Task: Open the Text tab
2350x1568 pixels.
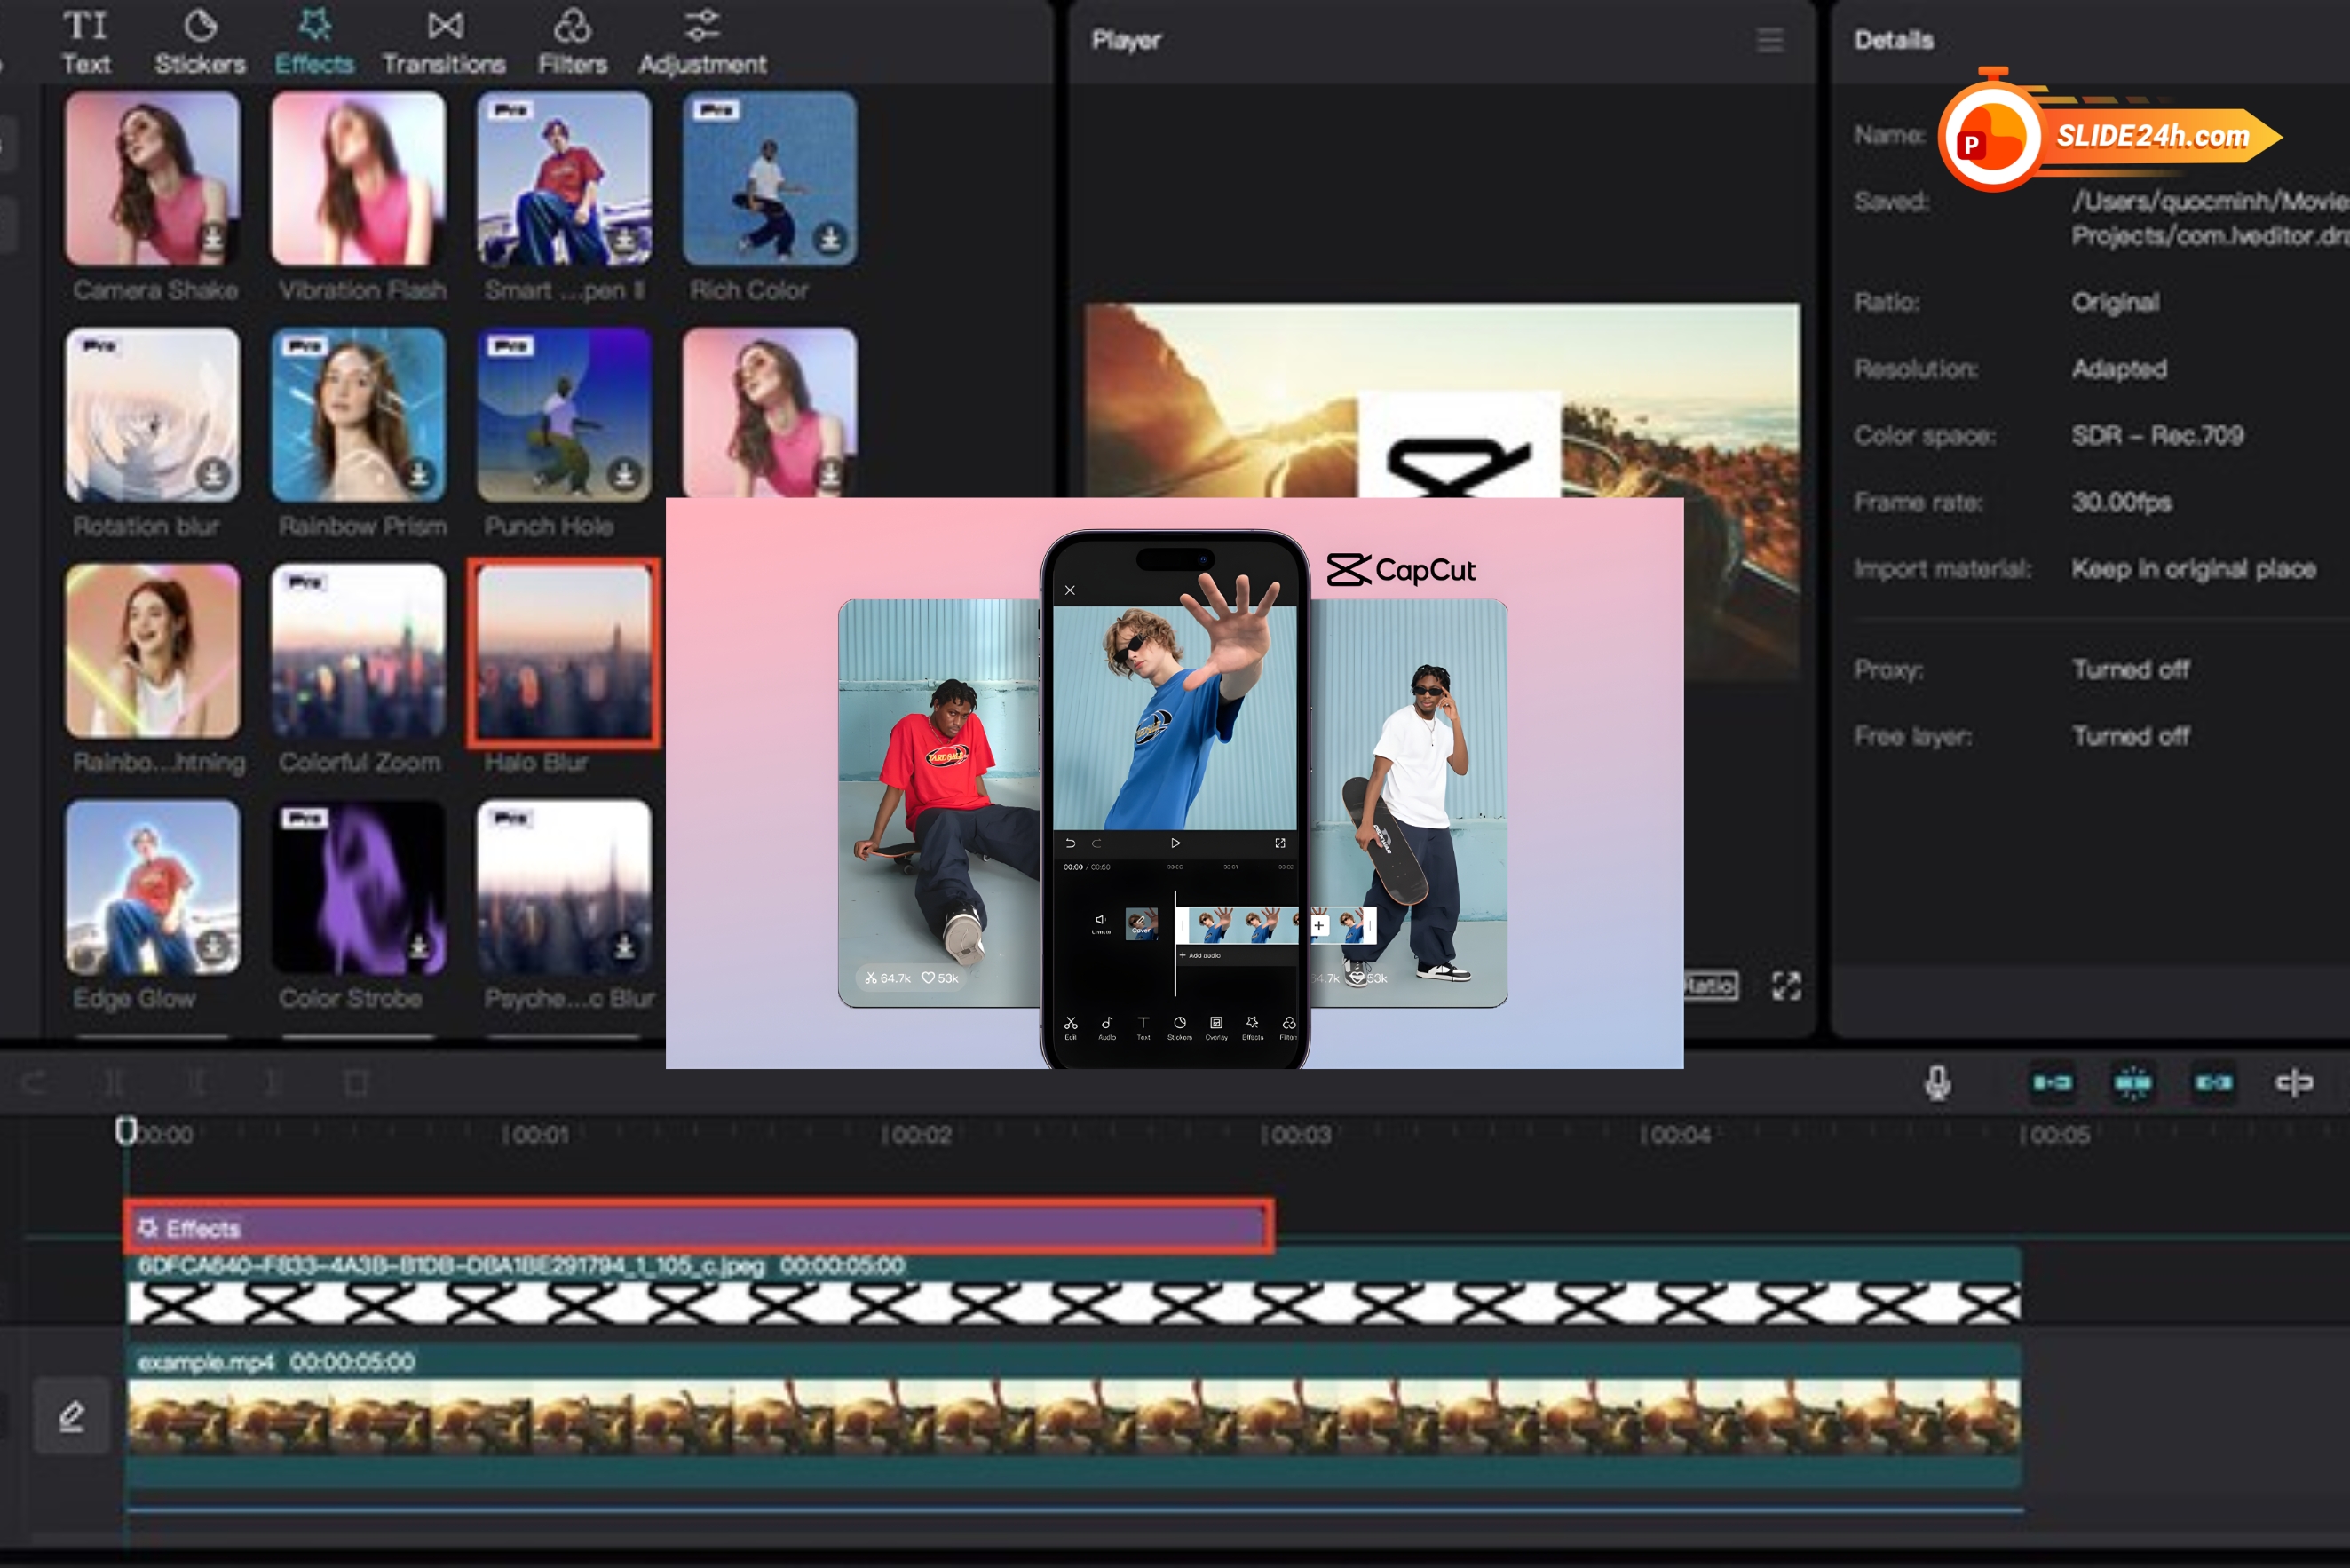Action: pos(86,42)
